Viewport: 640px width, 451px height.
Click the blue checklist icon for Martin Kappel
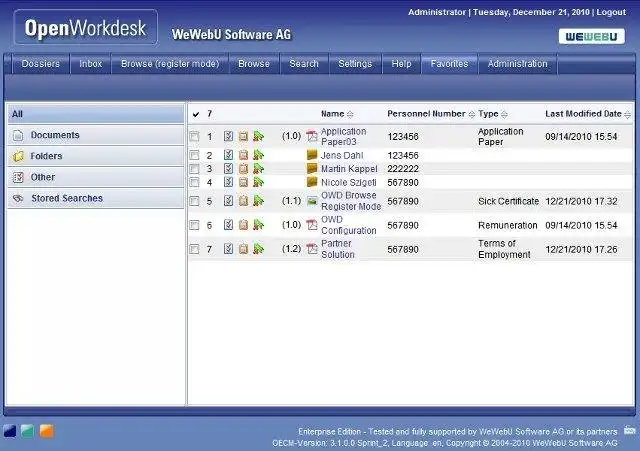(228, 169)
